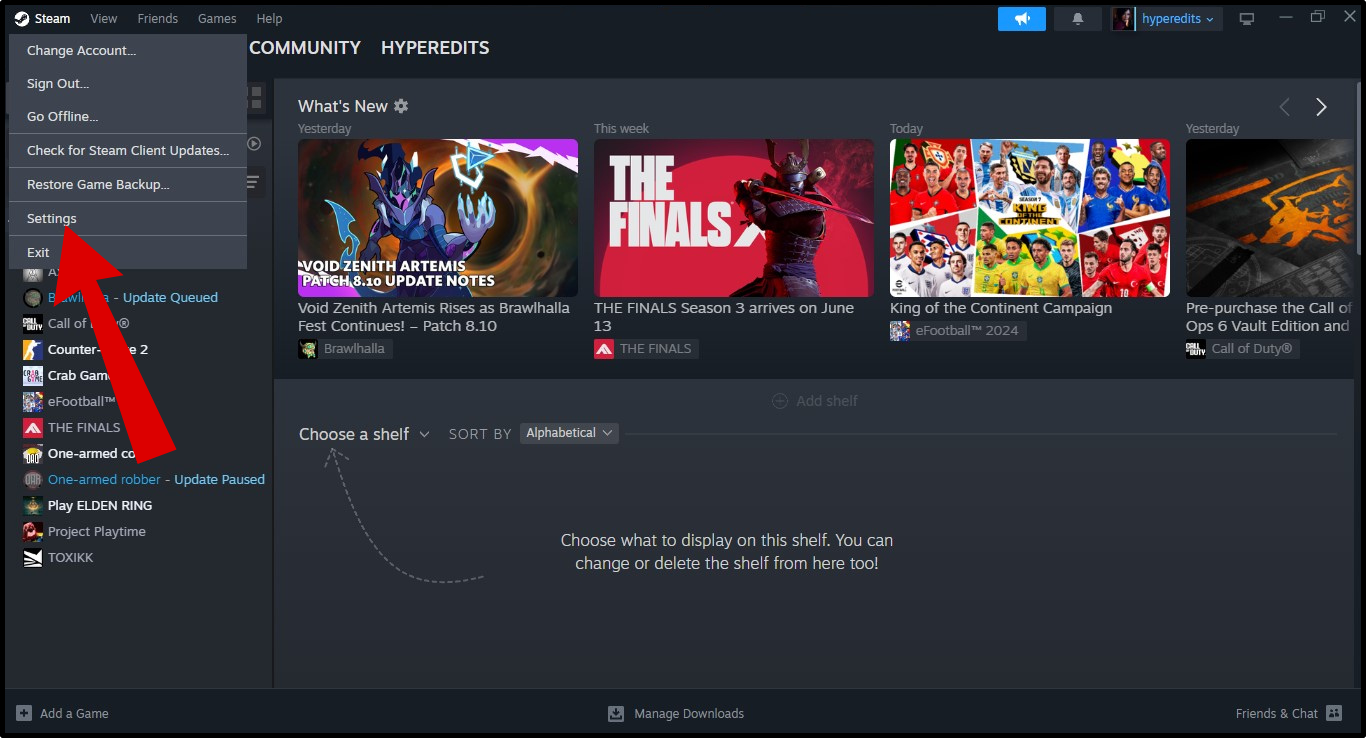
Task: Open What's New settings gear
Action: point(401,106)
